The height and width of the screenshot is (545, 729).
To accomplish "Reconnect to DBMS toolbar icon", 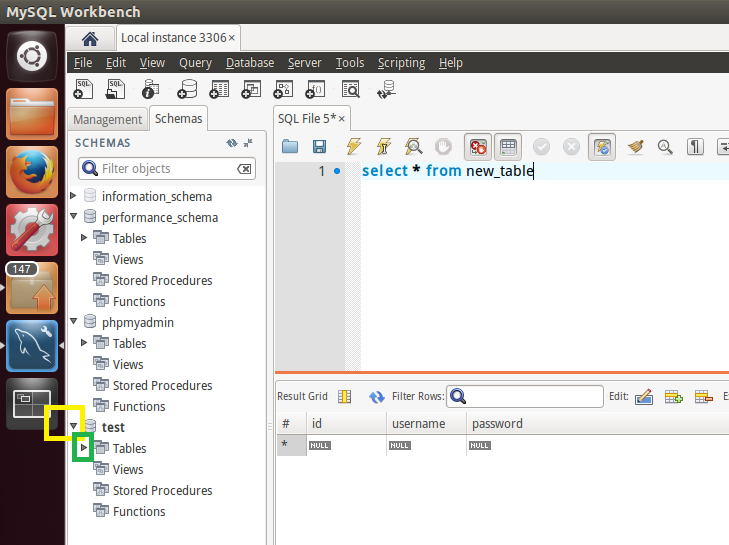I will pos(386,89).
